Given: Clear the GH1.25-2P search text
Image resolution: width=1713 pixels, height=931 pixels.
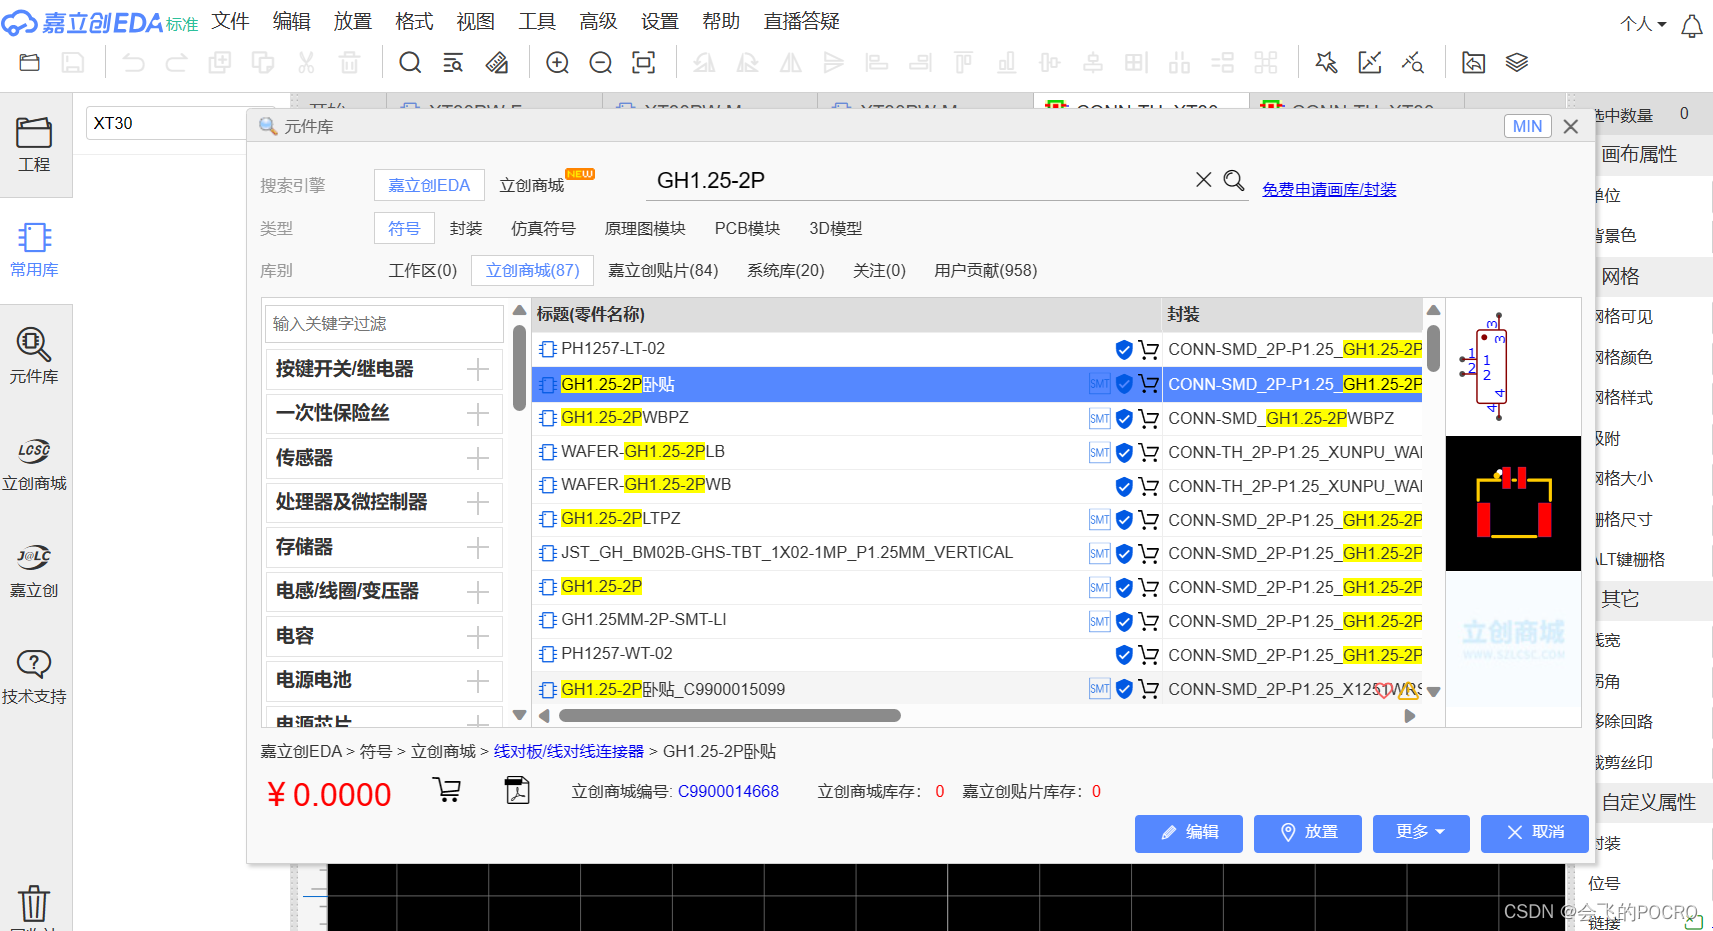Looking at the screenshot, I should click(x=1204, y=180).
